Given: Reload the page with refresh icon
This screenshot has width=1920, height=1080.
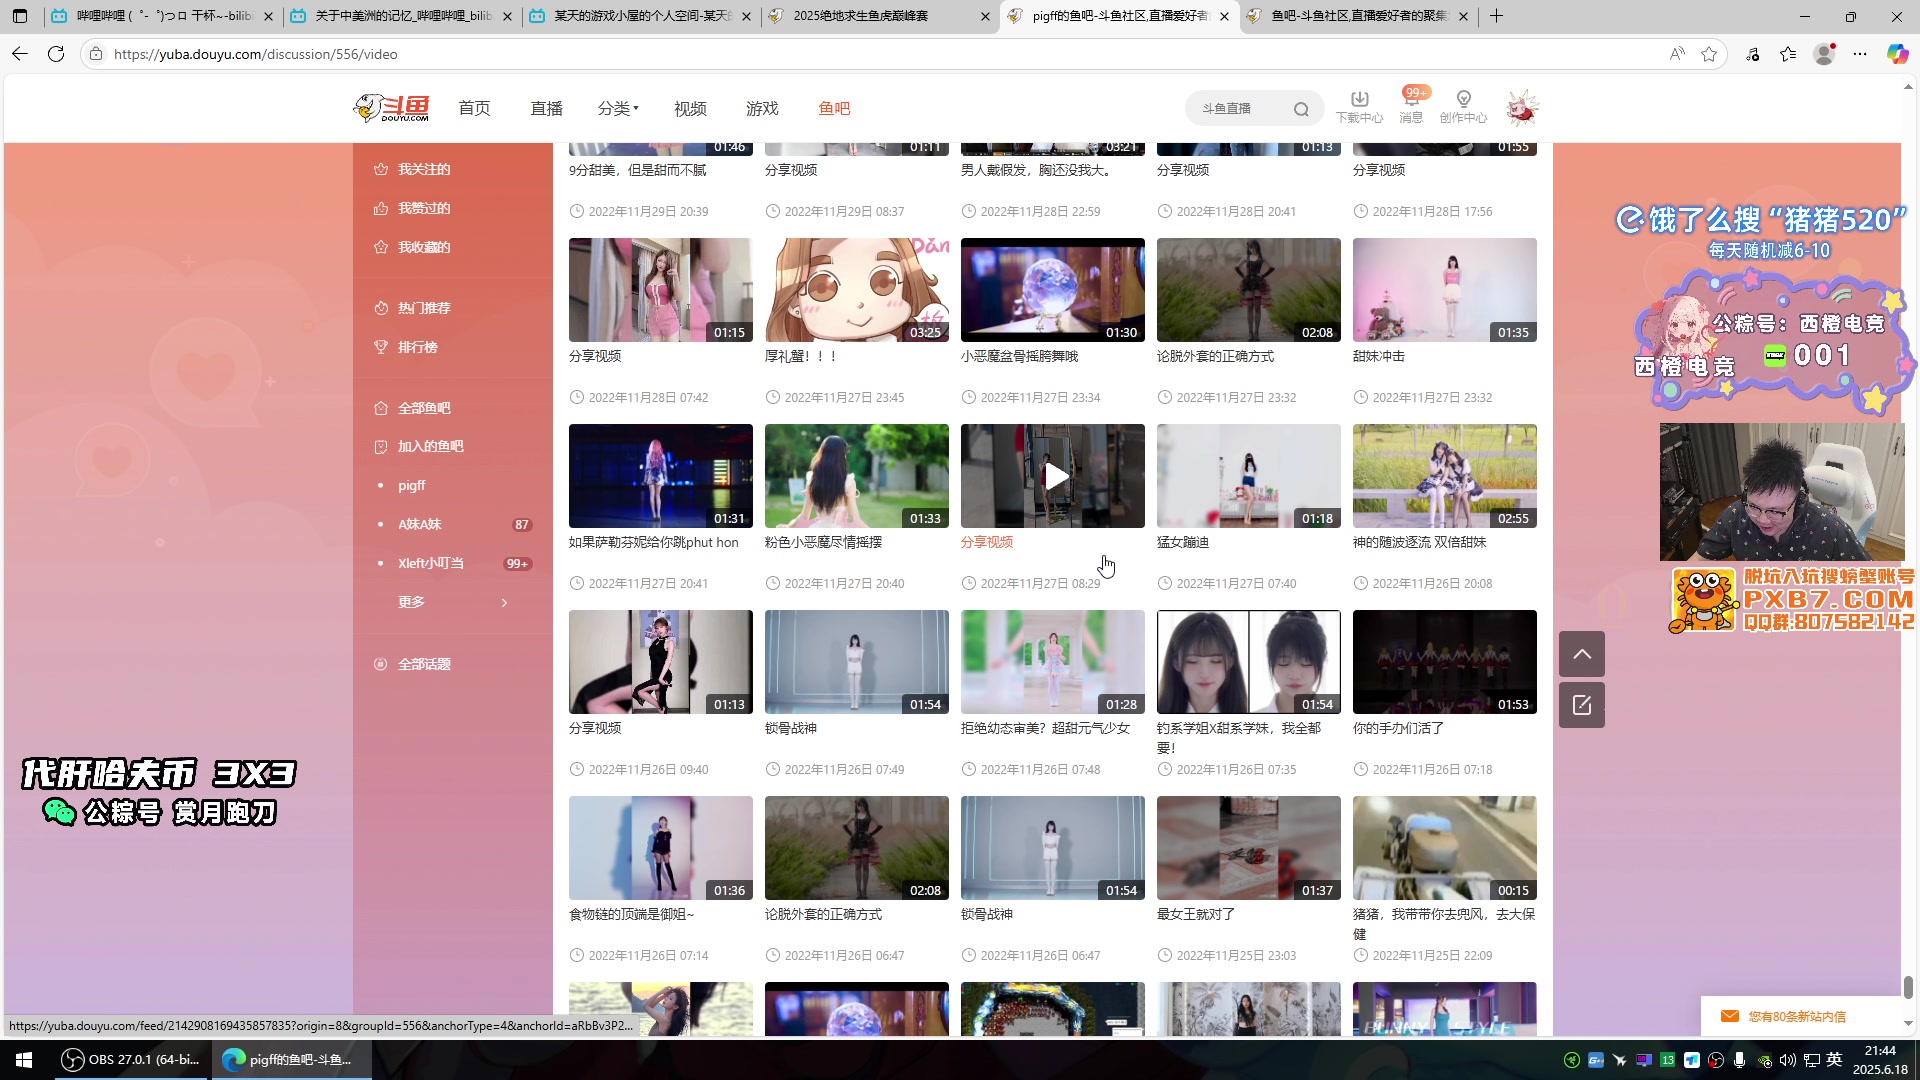Looking at the screenshot, I should pos(56,54).
